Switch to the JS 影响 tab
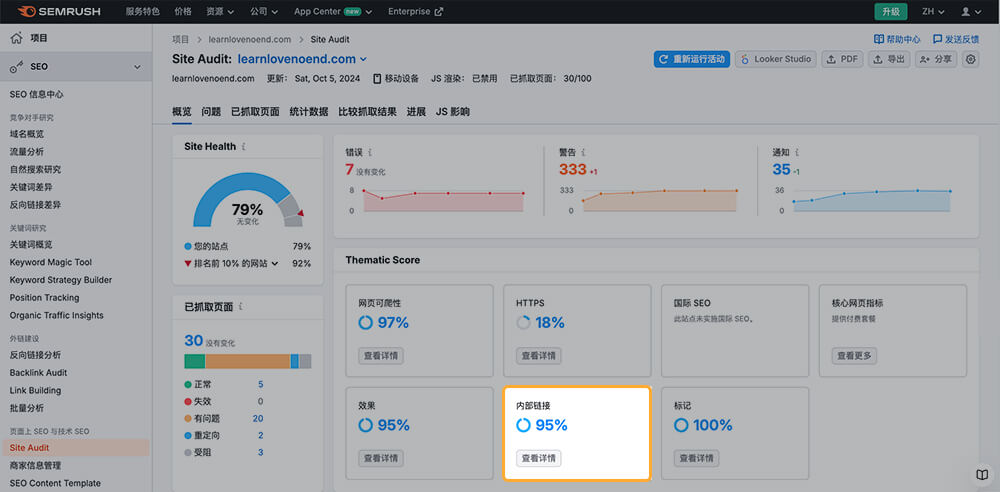Screen dimensions: 1000x492 pos(453,112)
